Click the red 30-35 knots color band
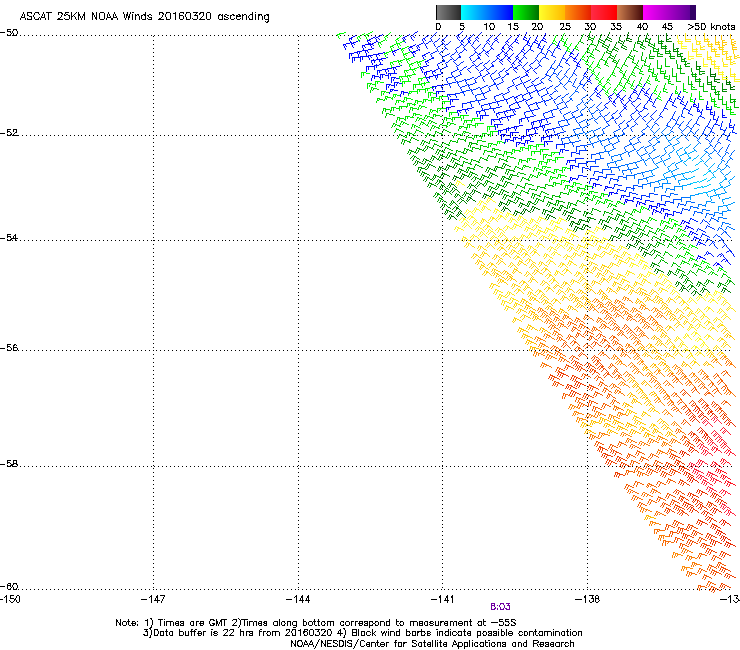Screen dimensions: 740x650 click(x=604, y=12)
